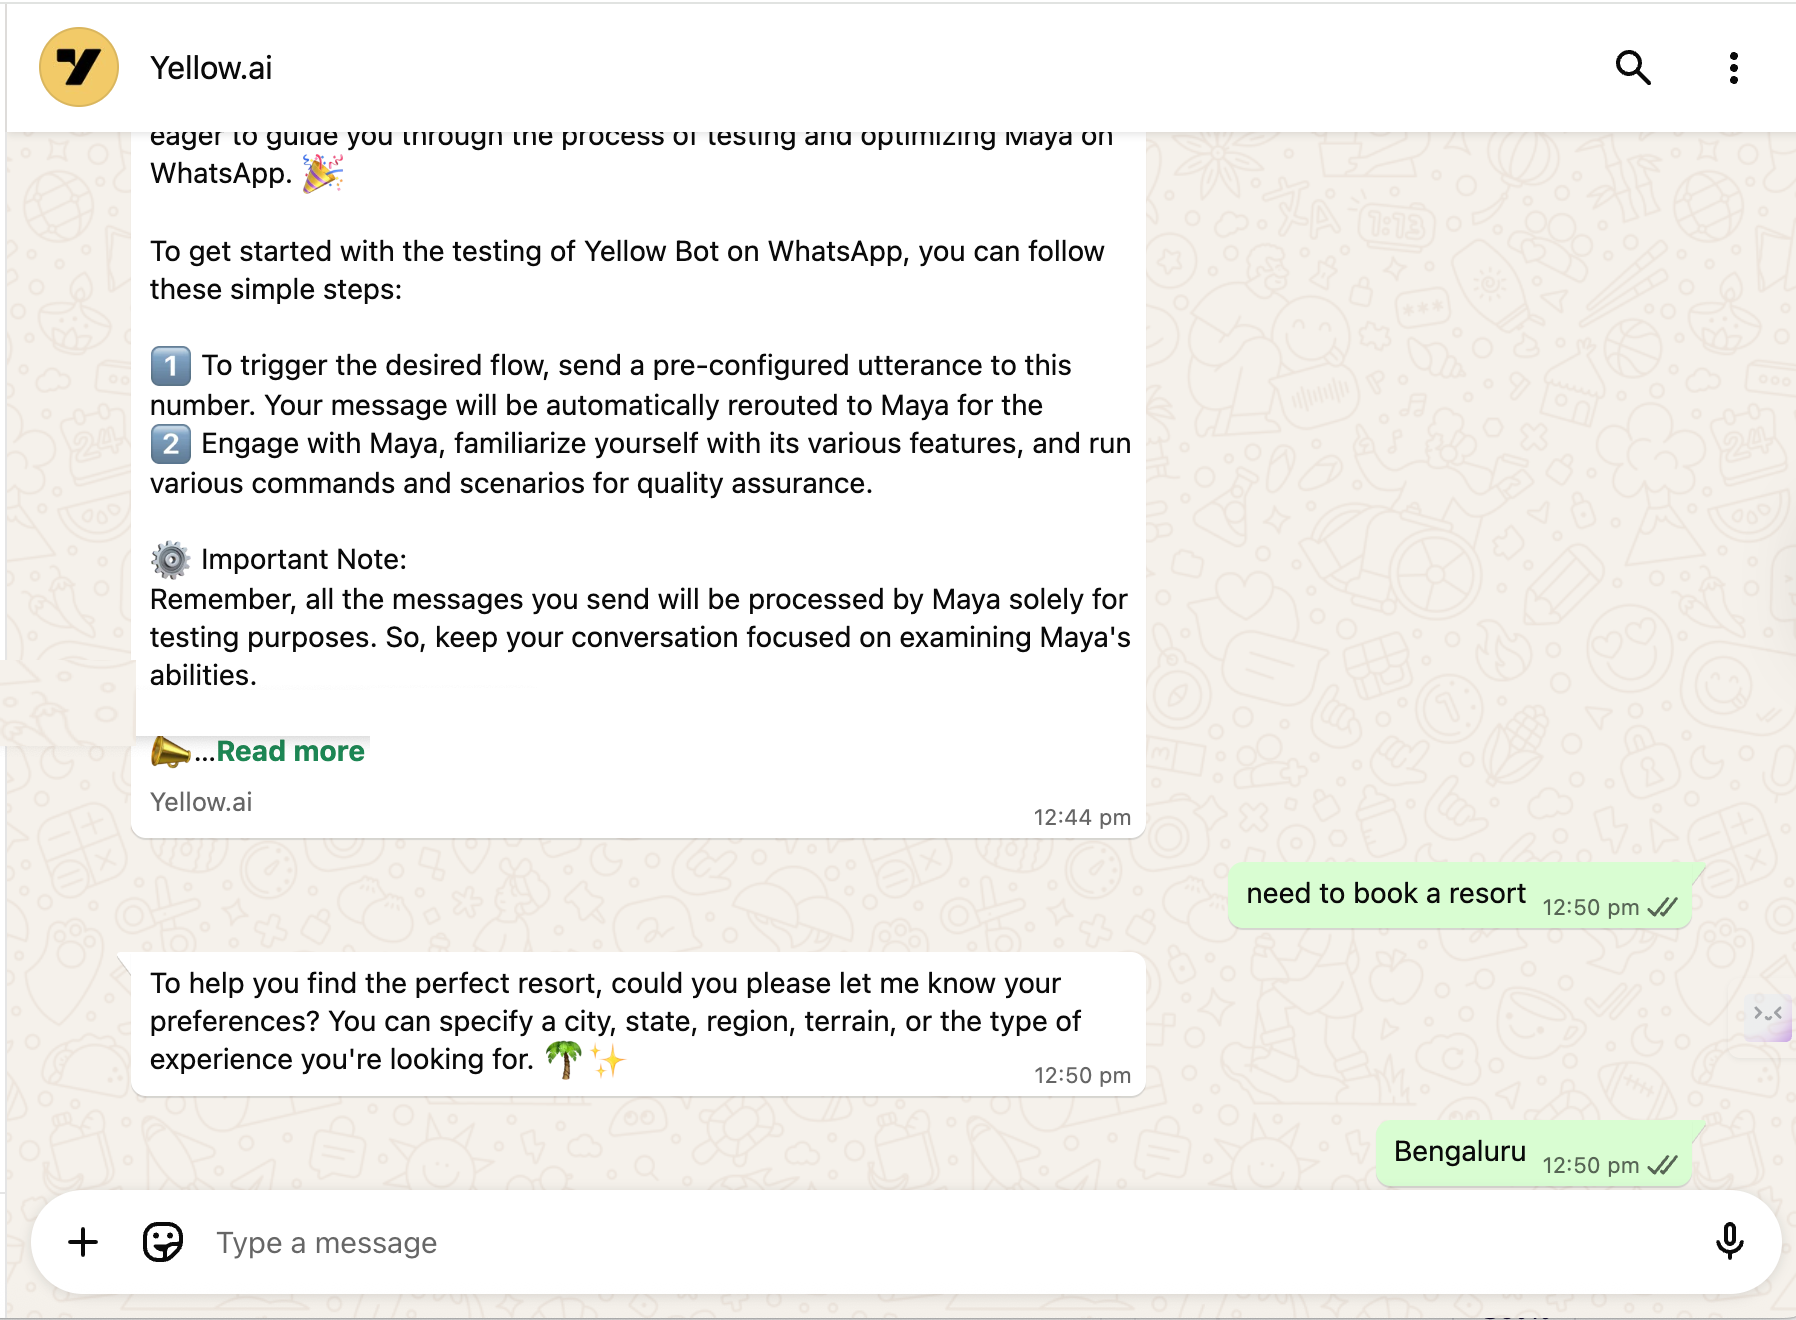
Task: Click the collapse arrows icon at right edge
Action: pyautogui.click(x=1767, y=1014)
